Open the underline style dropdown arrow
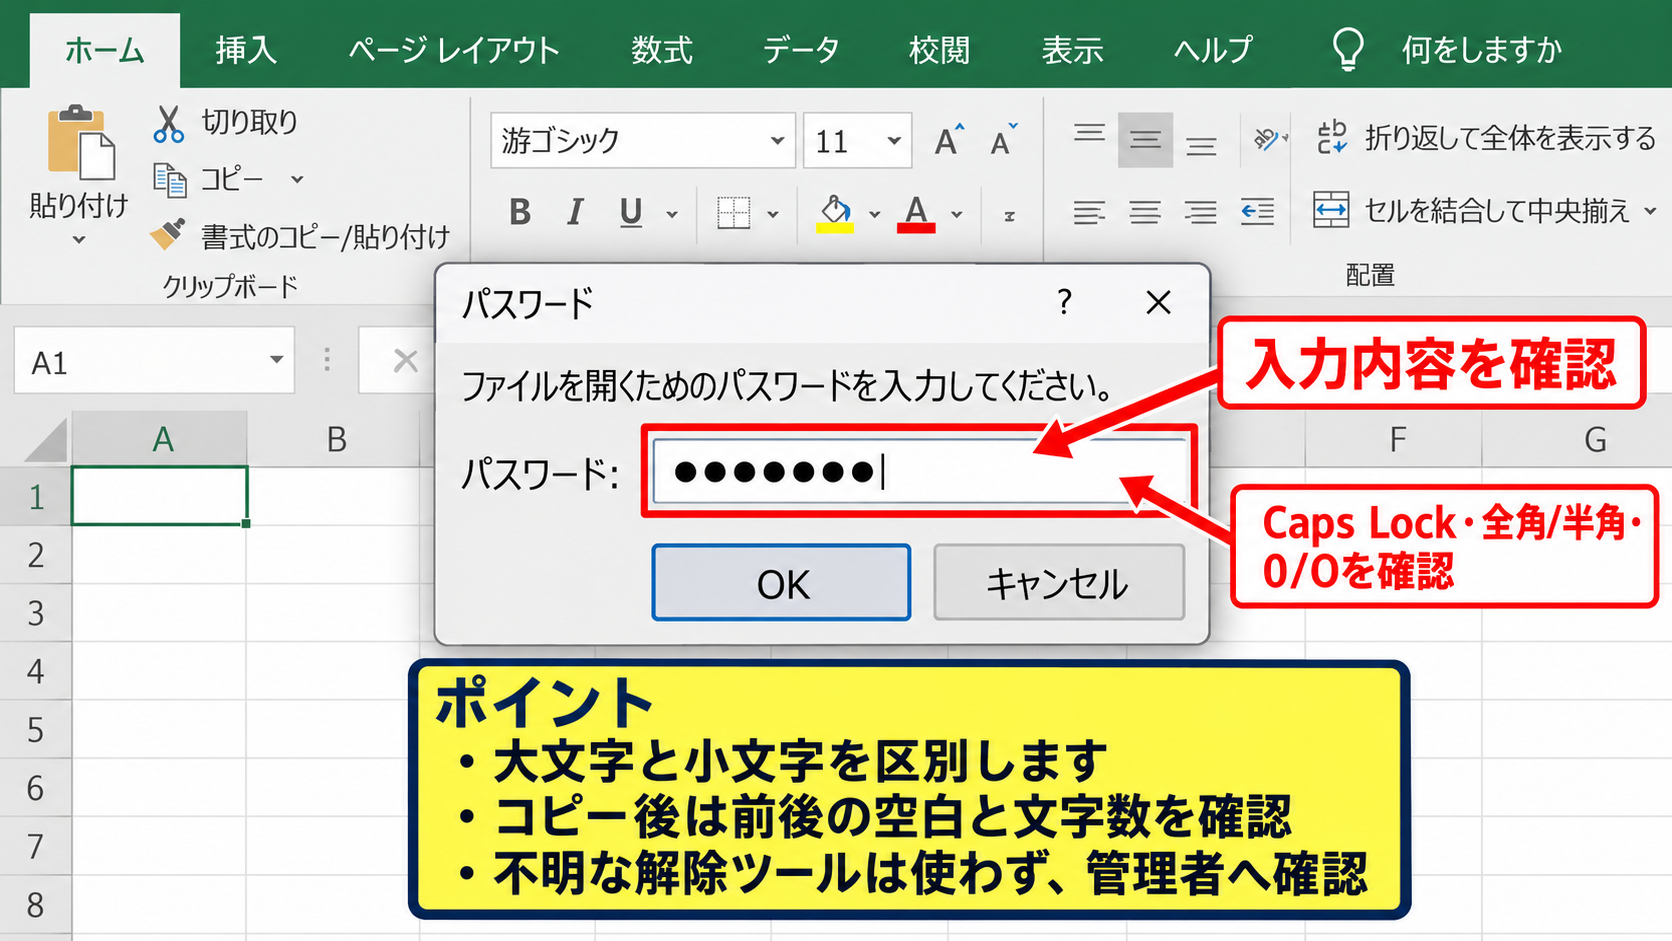The width and height of the screenshot is (1672, 941). pos(672,214)
